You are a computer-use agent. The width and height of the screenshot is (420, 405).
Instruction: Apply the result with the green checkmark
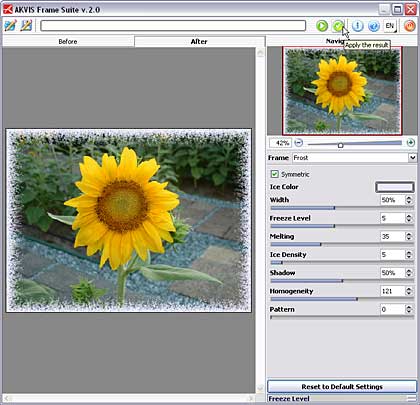pyautogui.click(x=338, y=26)
